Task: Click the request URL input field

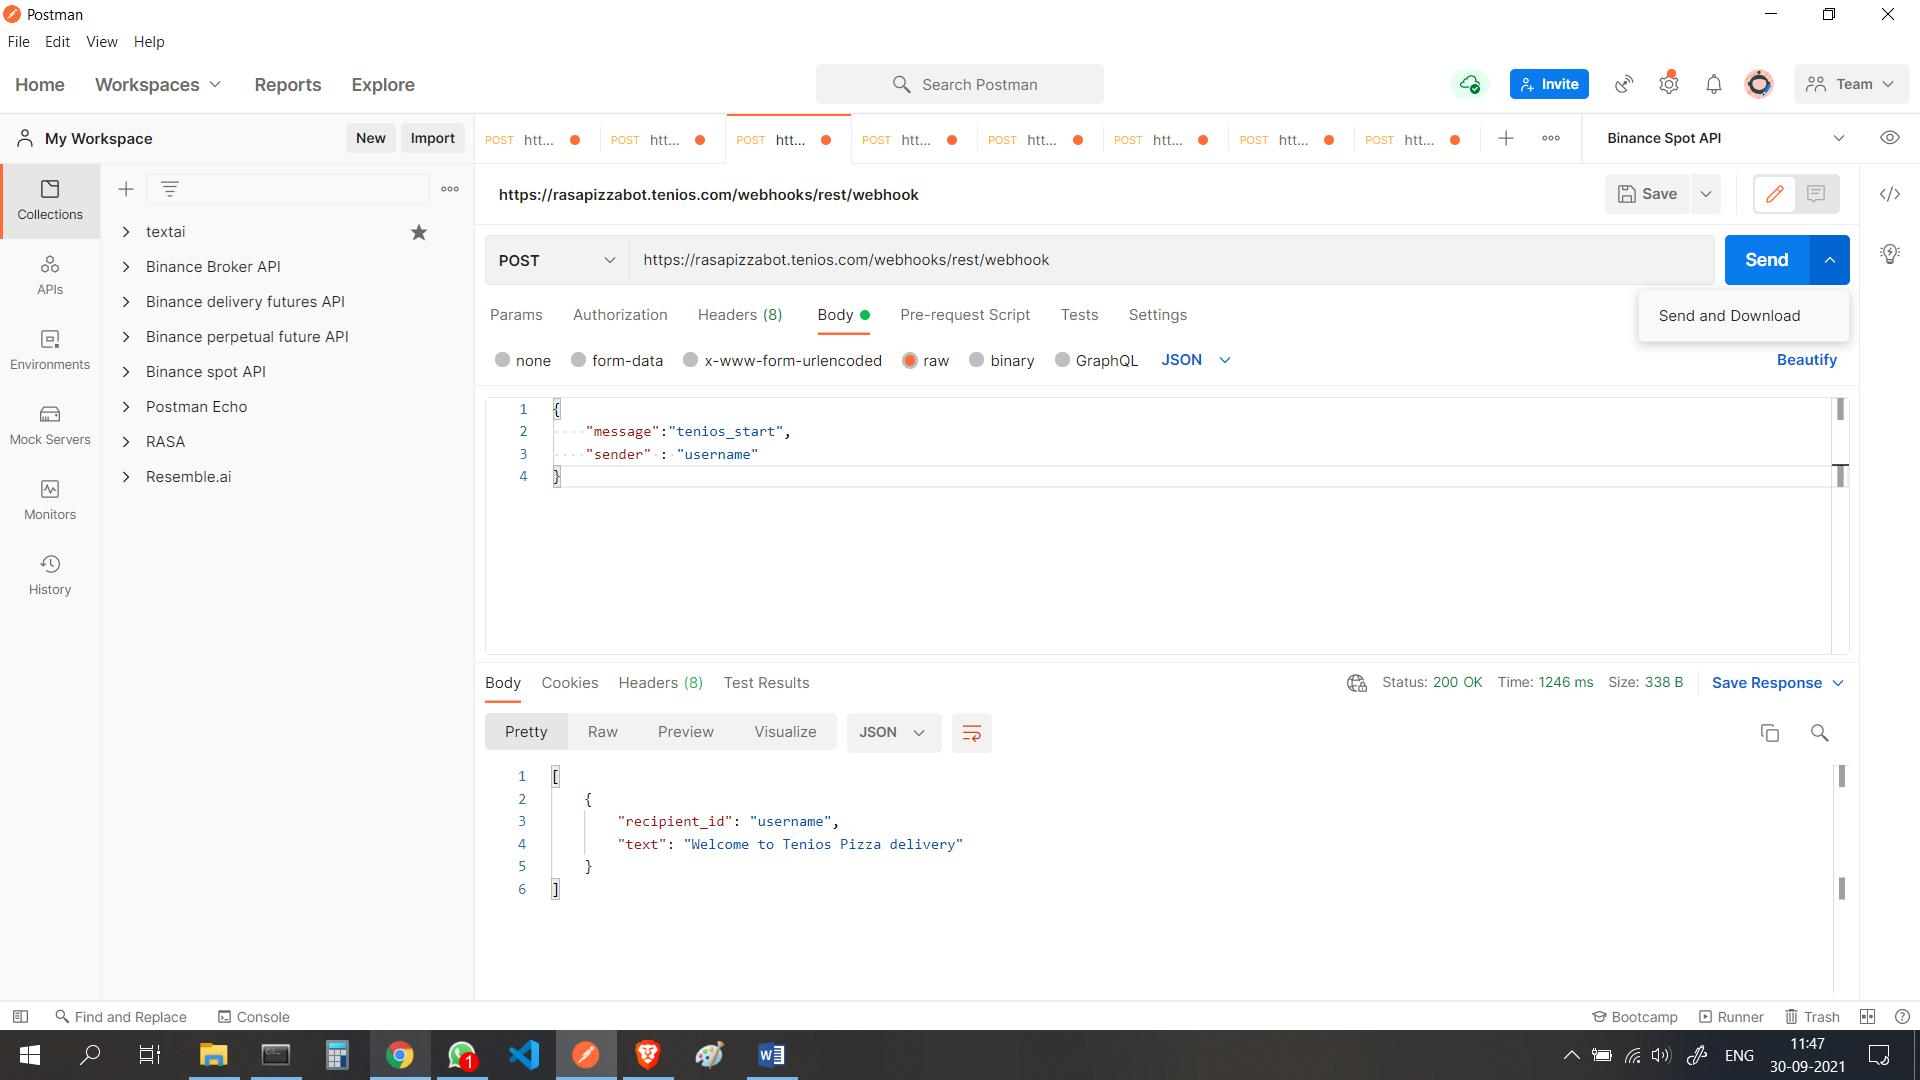Action: (x=1100, y=260)
